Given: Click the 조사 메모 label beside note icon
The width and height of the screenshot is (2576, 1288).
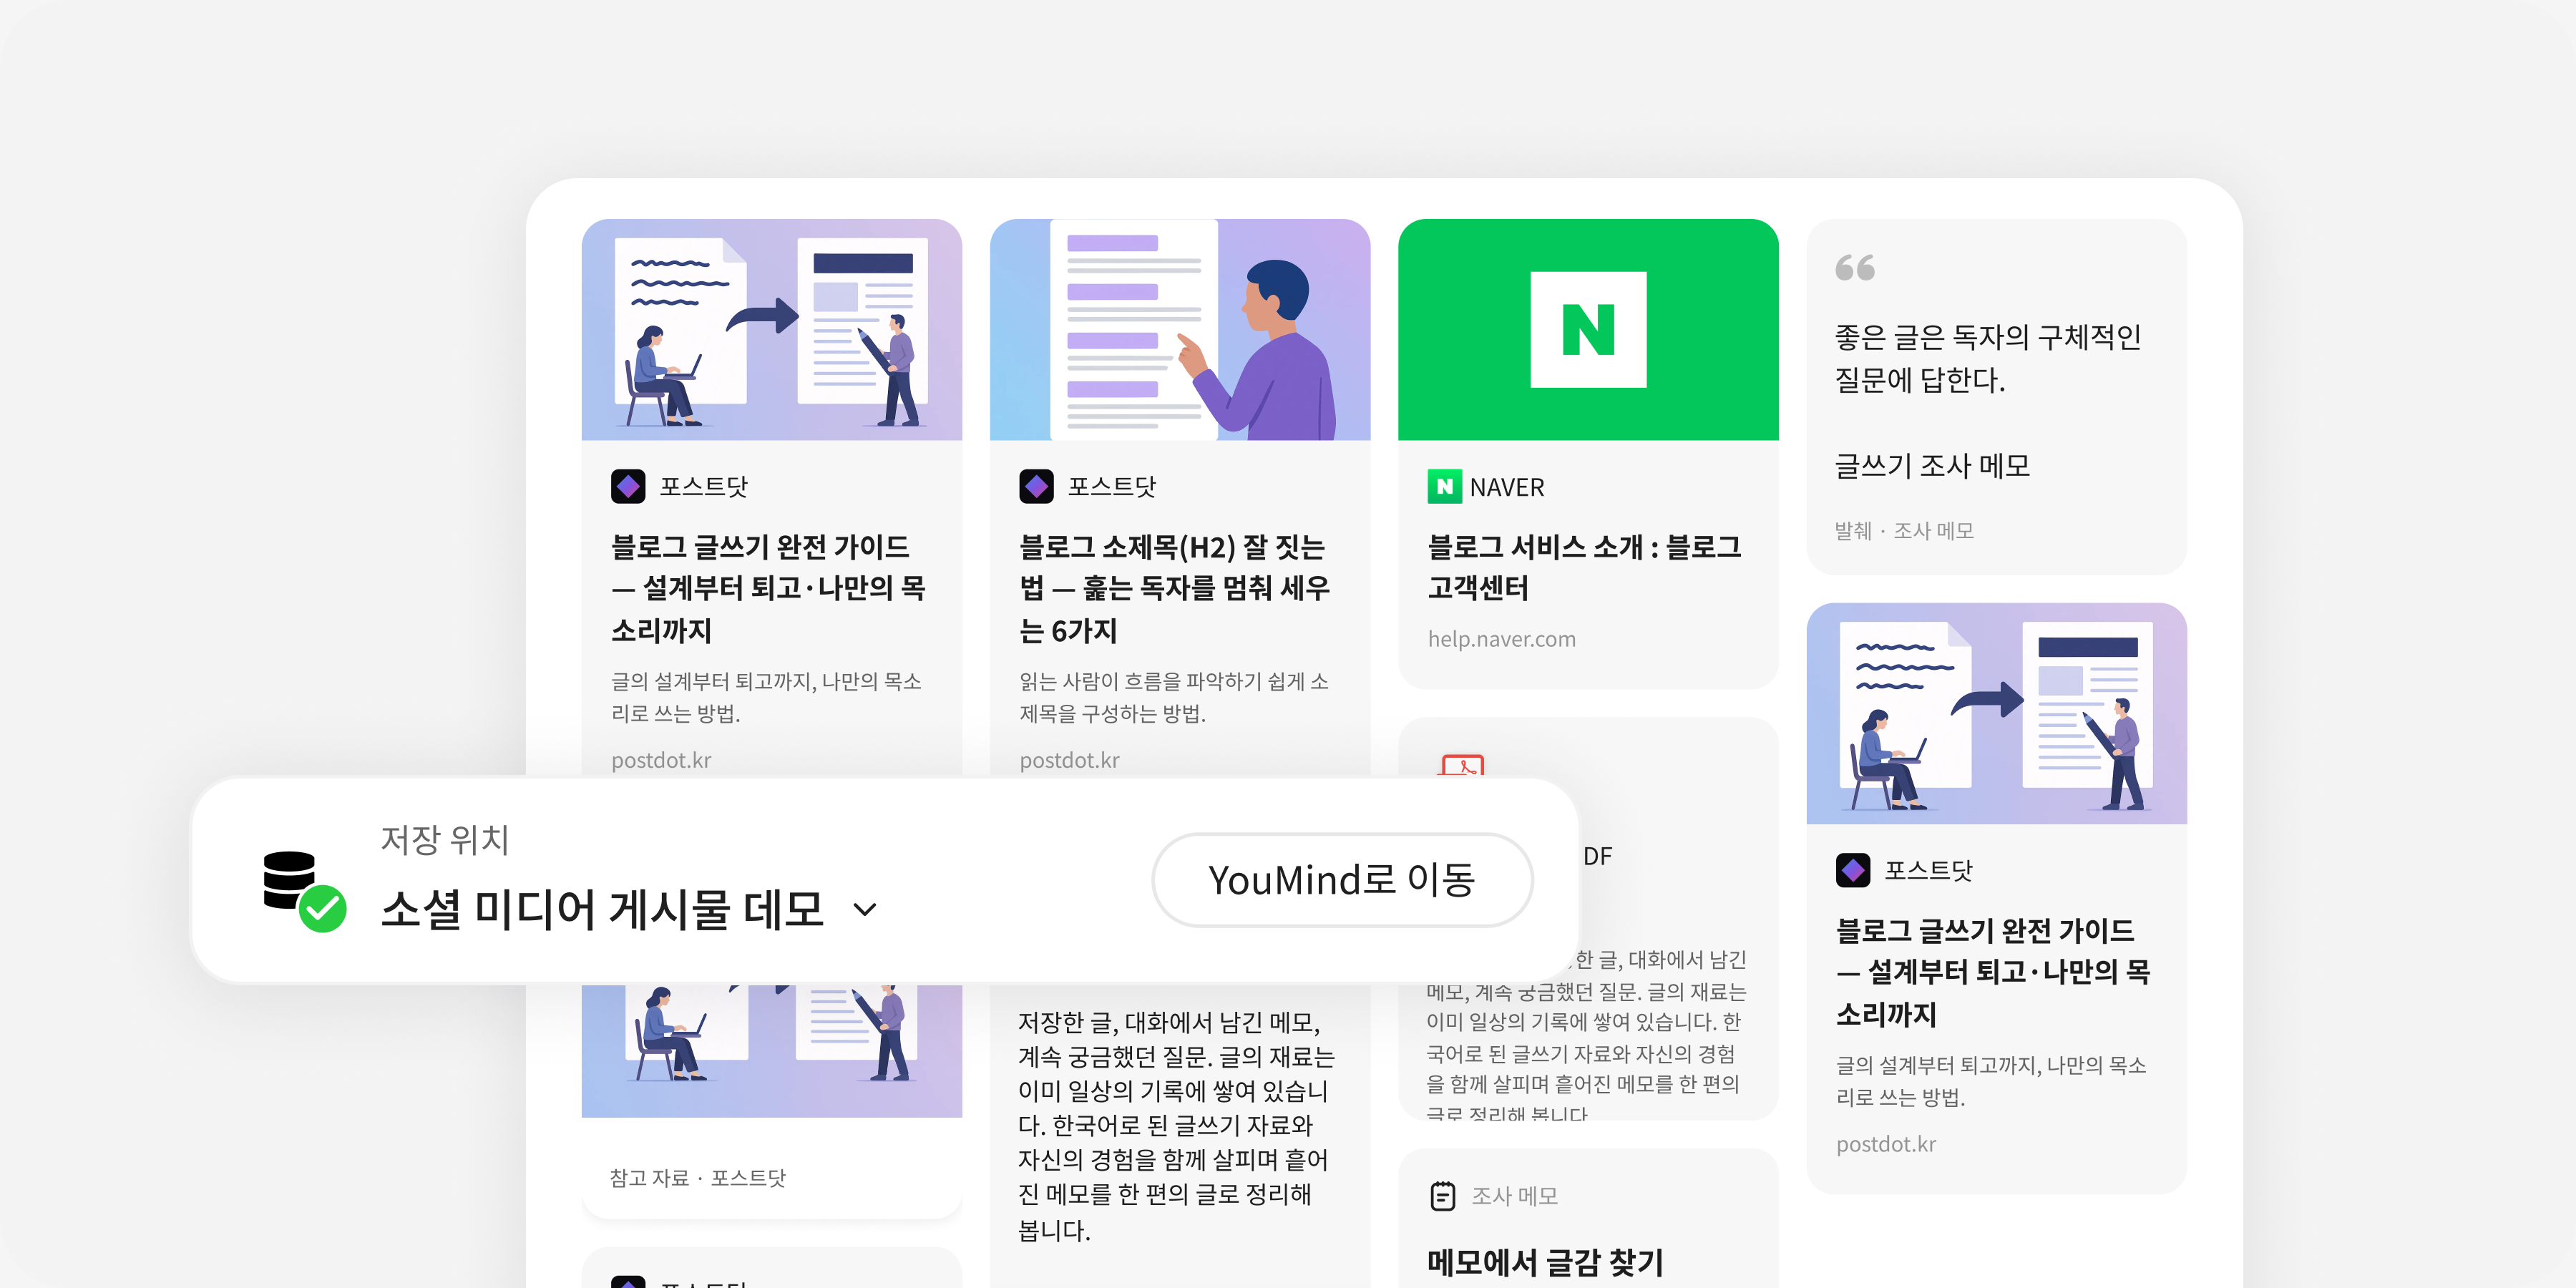Looking at the screenshot, I should point(1514,1196).
